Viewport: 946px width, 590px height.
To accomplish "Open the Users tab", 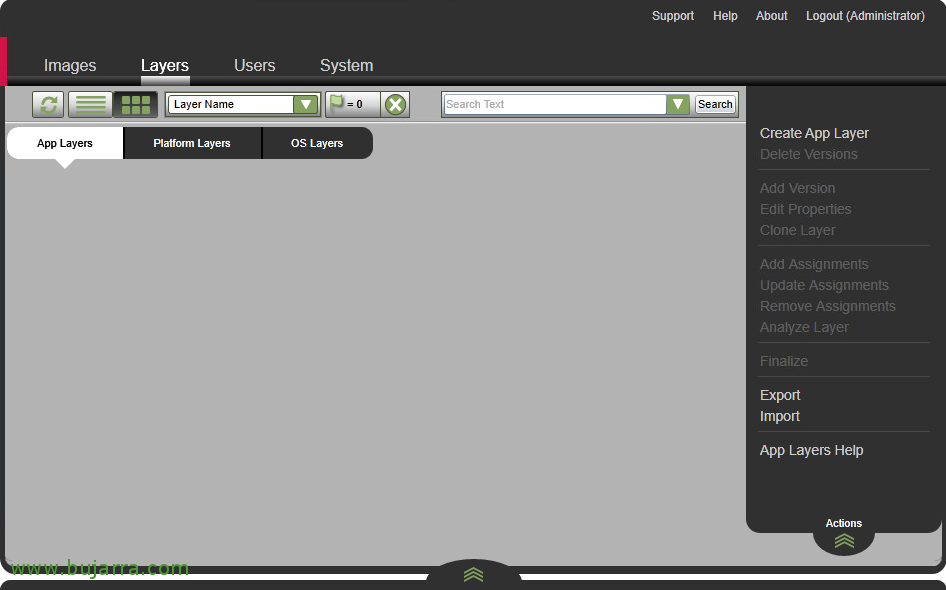I will 255,65.
